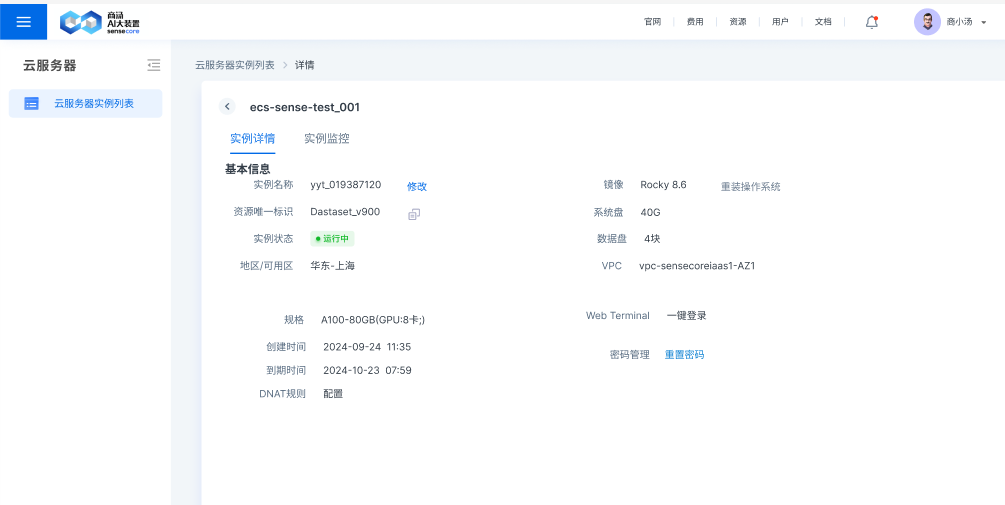Screen dimensions: 1005x505
Task: Click the list icon beside 云服务器实例列表
Action: (31, 103)
